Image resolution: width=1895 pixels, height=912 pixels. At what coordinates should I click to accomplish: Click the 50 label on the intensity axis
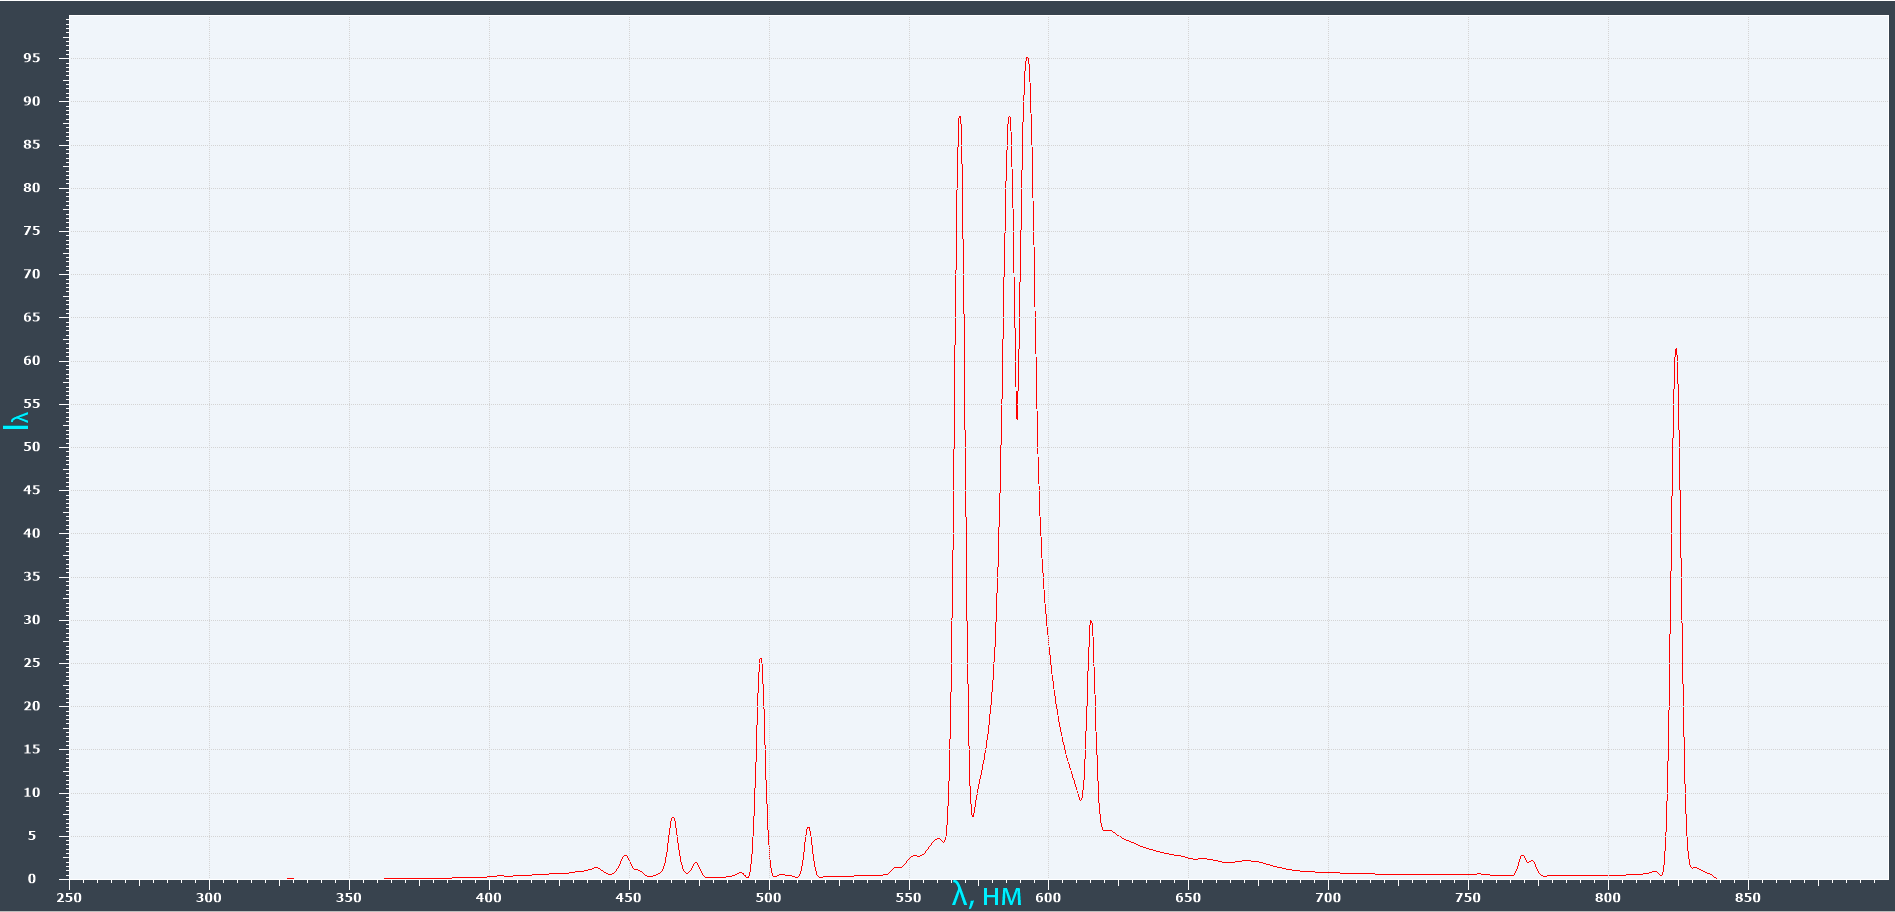[x=32, y=447]
